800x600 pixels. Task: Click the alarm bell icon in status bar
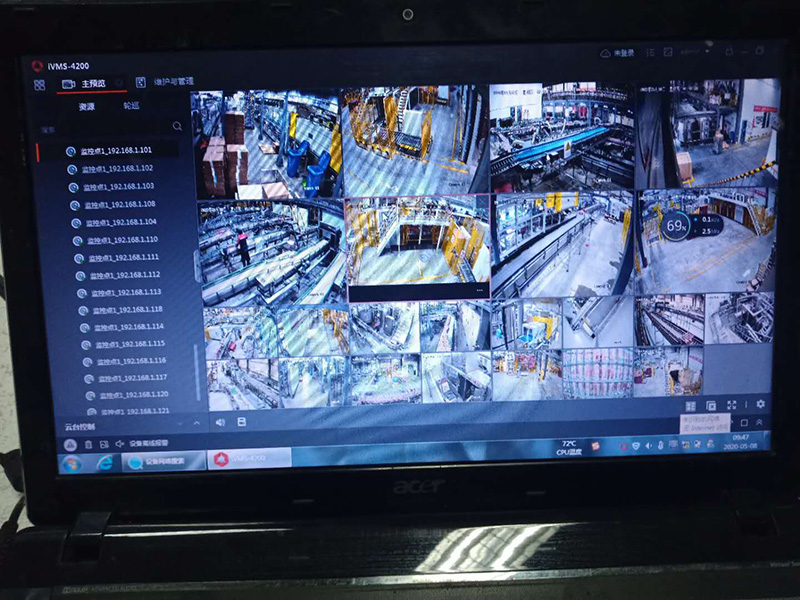71,443
